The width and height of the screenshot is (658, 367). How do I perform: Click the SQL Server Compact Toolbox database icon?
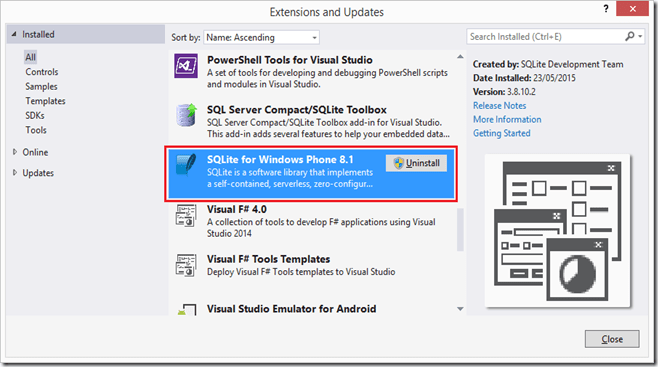point(186,115)
